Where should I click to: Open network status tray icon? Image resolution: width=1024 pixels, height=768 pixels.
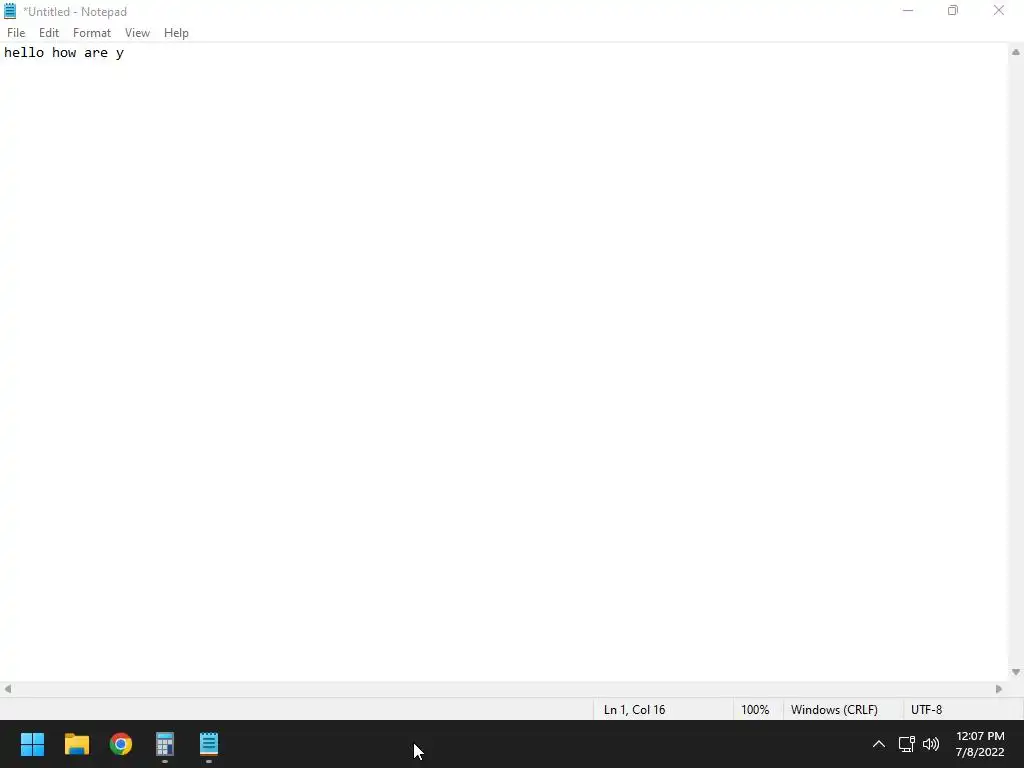click(x=906, y=744)
